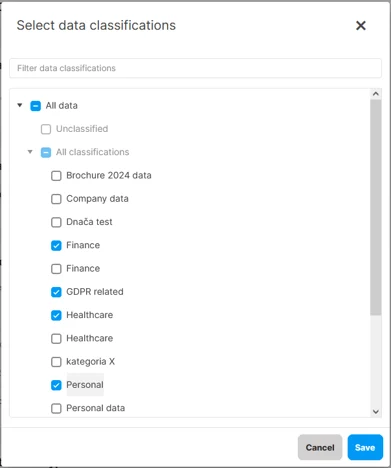Viewport: 391px width, 468px height.
Task: Check the kategoria X checkbox
Action: click(56, 362)
